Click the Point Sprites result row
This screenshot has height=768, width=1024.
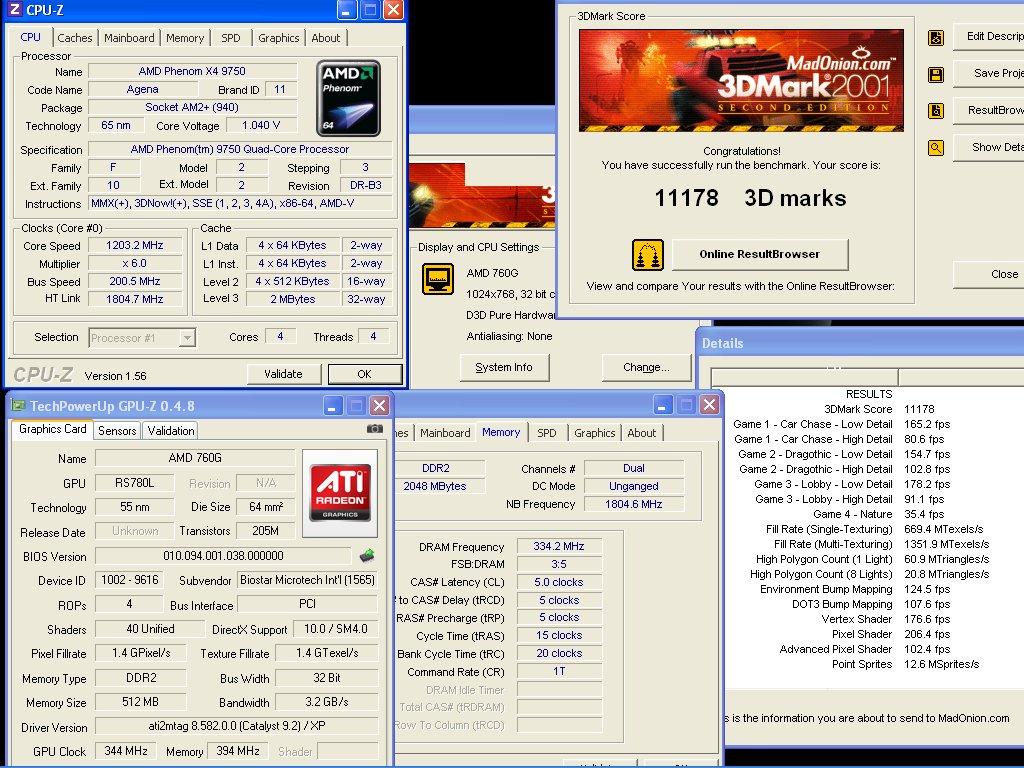[905, 664]
